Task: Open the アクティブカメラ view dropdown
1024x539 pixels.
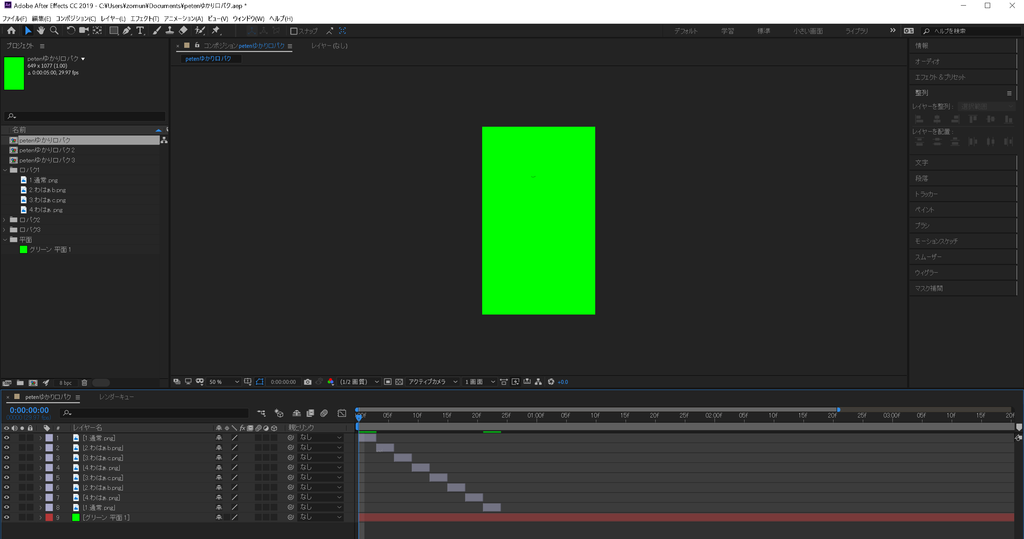Action: (x=433, y=382)
